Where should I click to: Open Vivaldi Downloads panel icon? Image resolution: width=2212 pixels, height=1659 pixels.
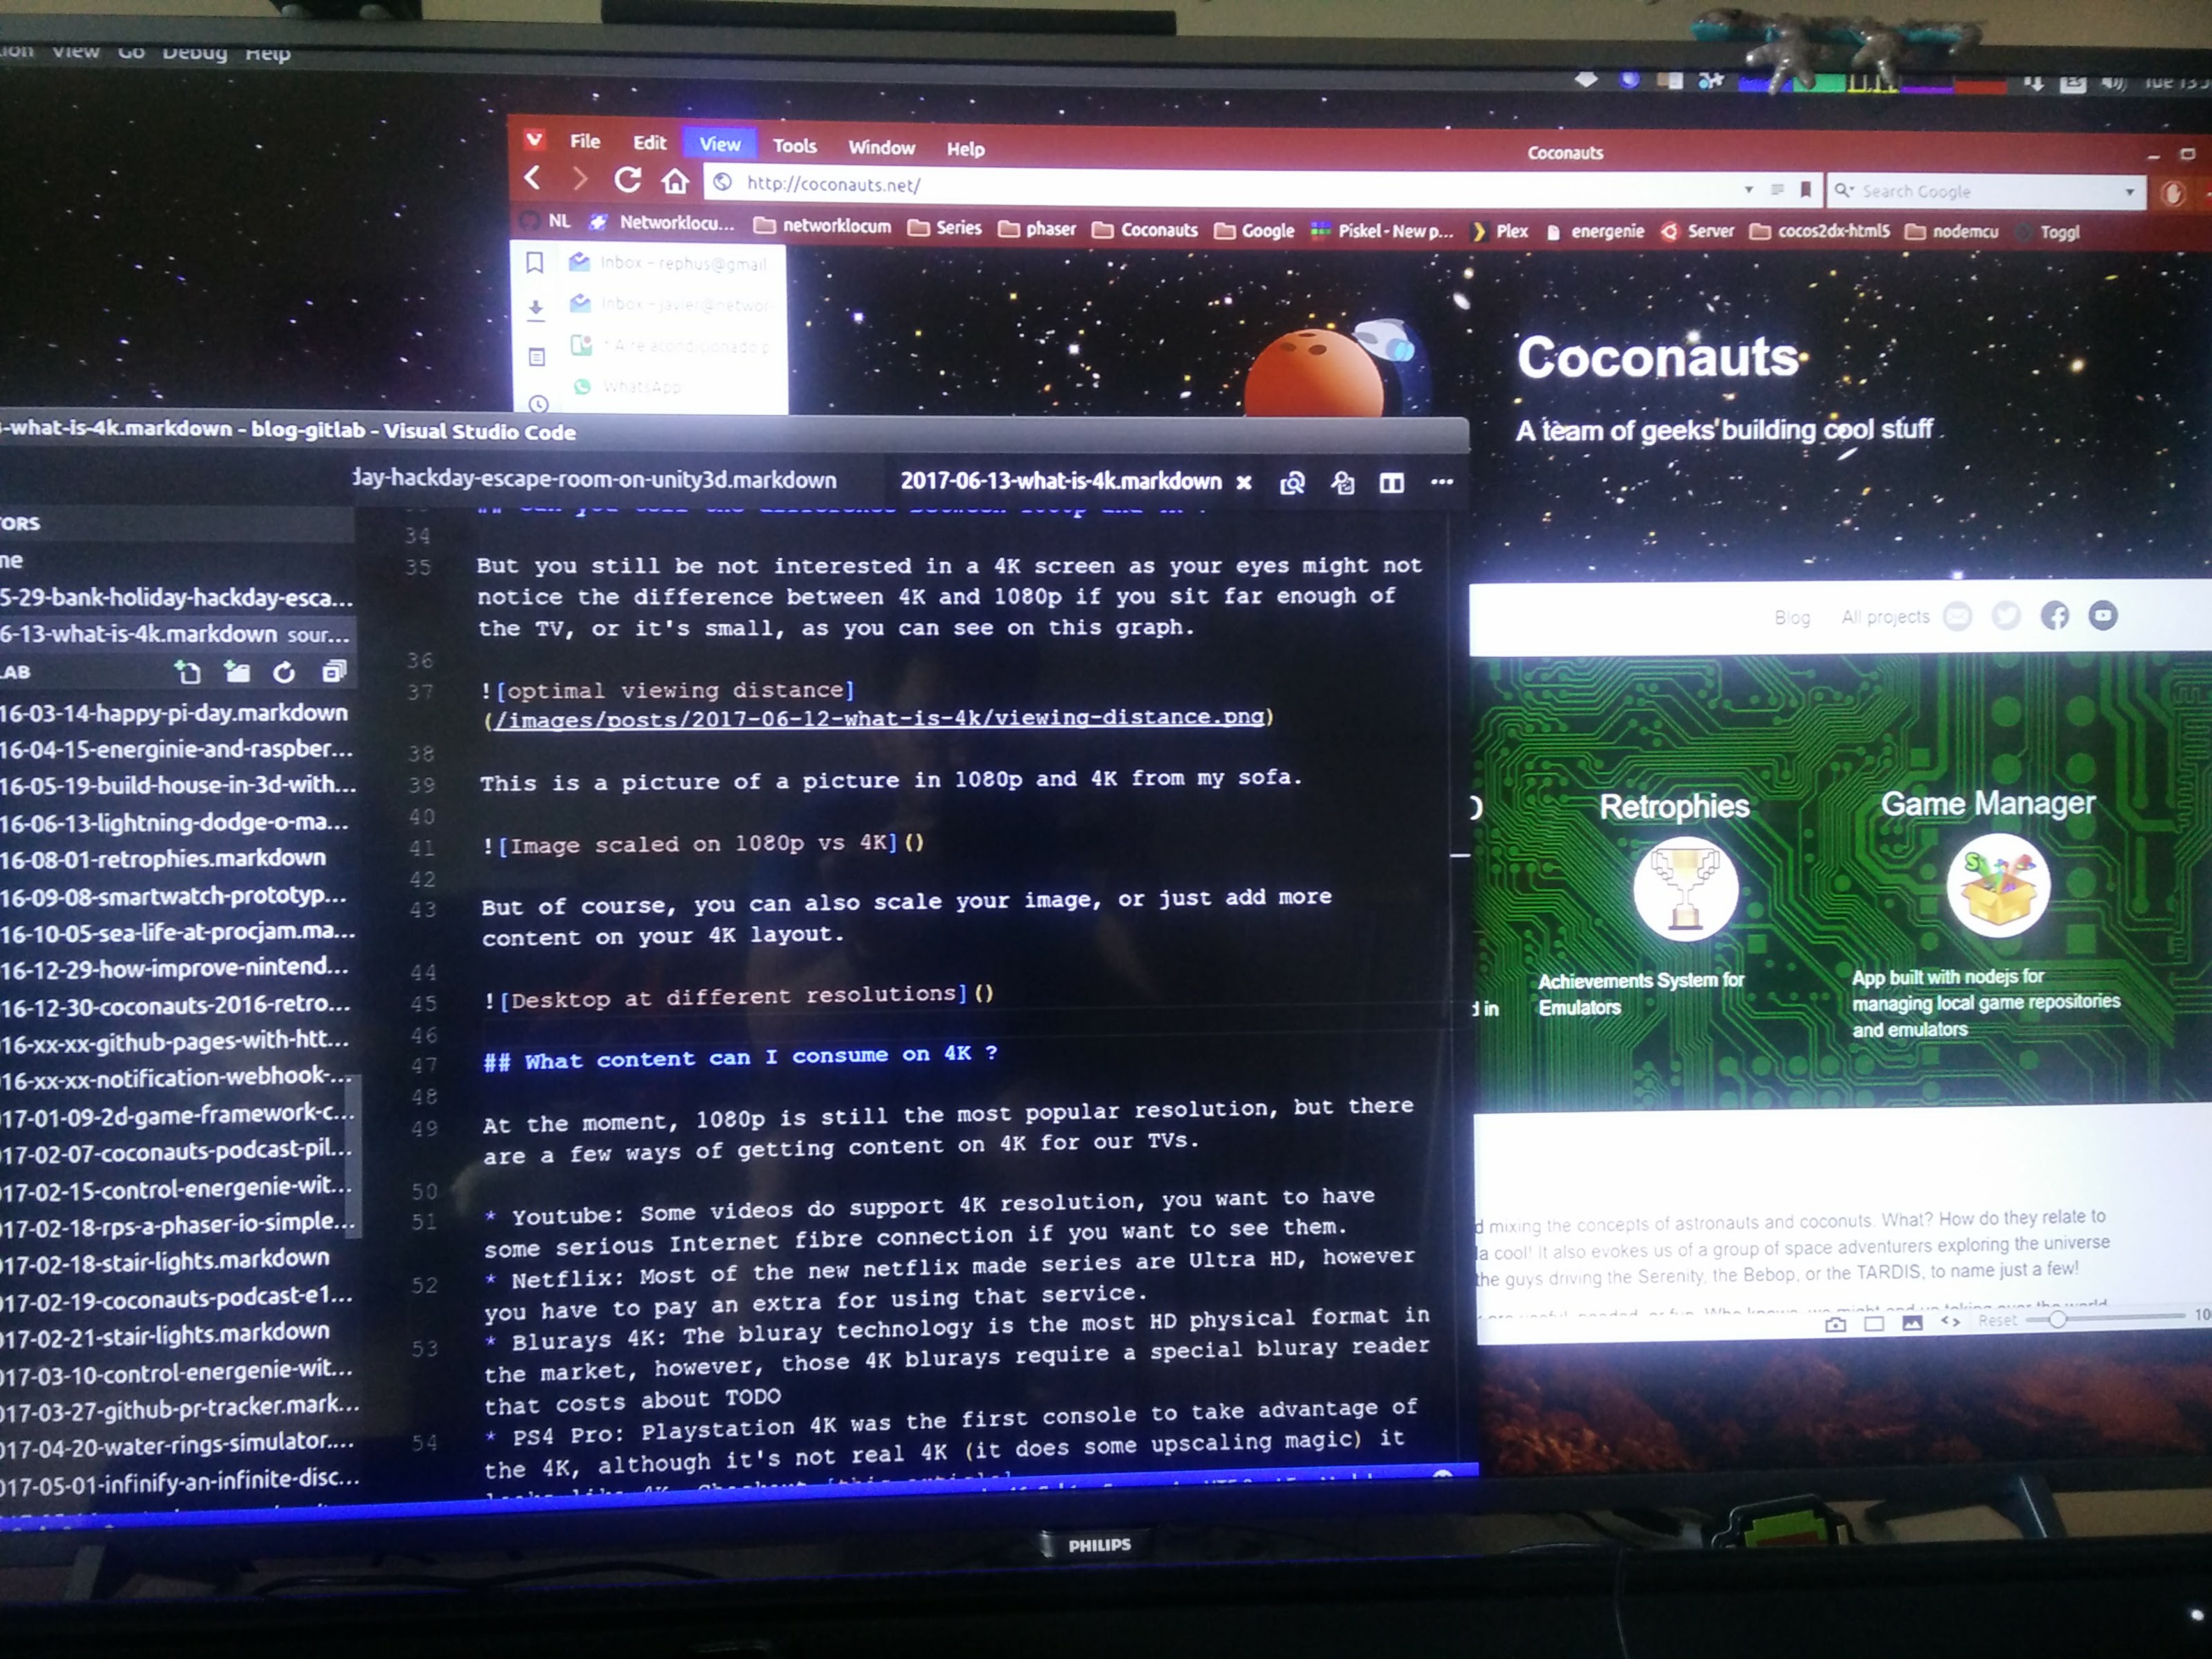click(x=536, y=309)
